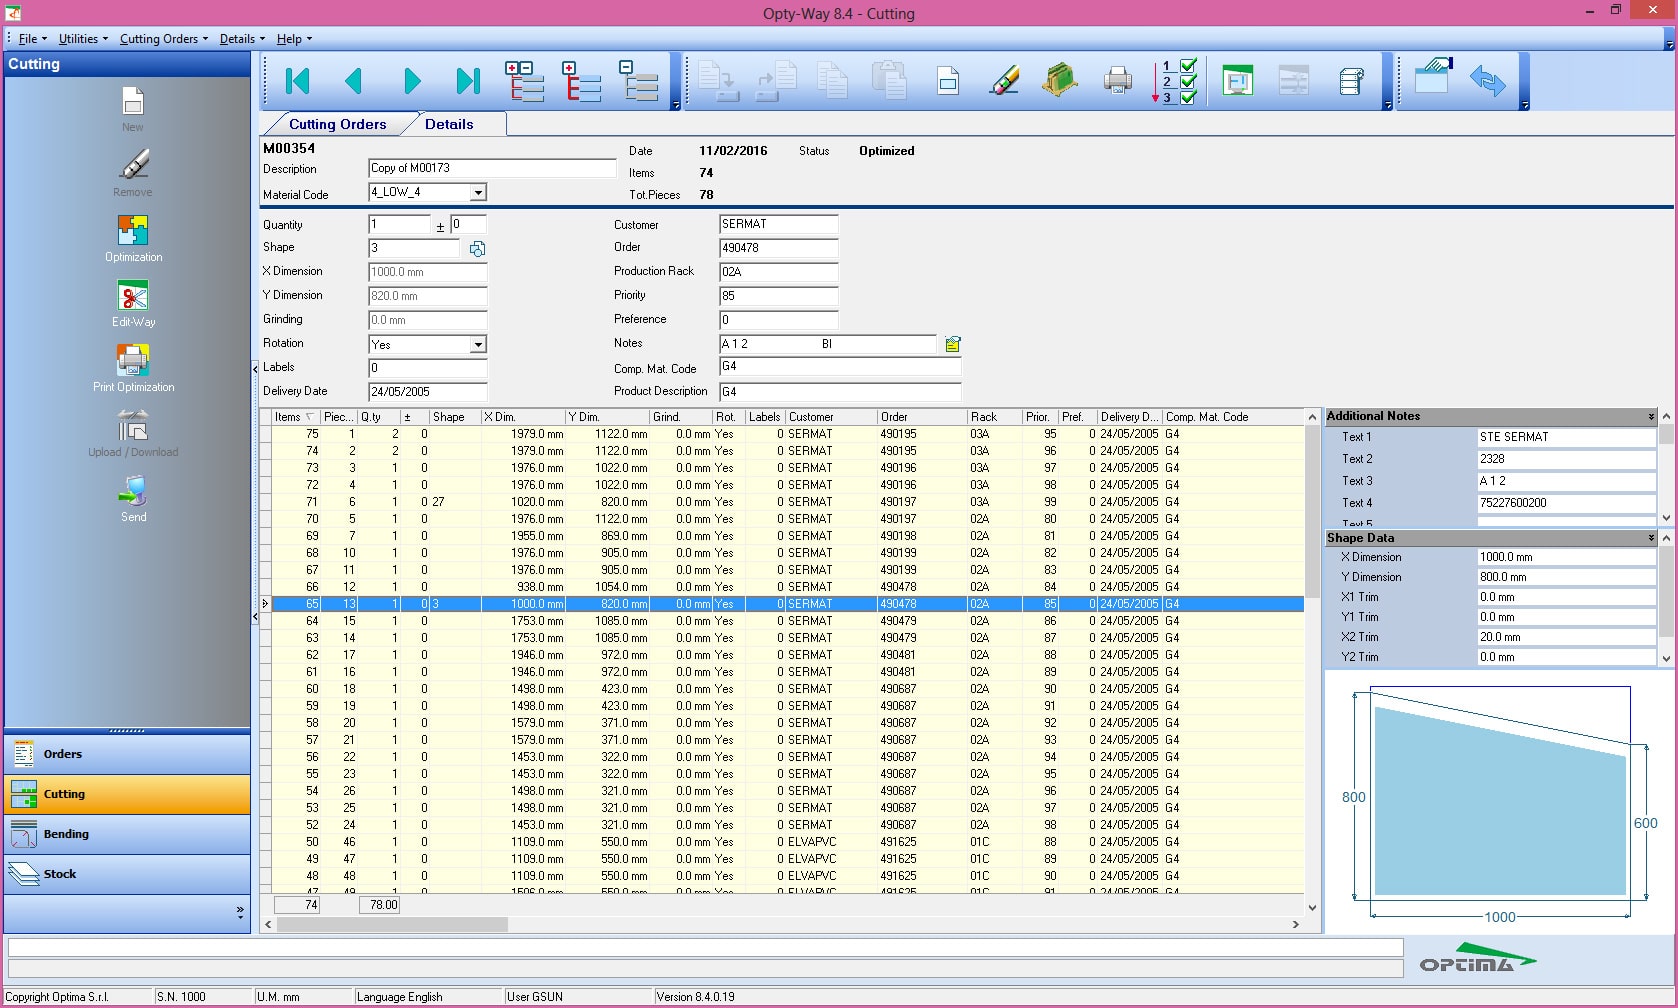
Task: Click the Priority input field
Action: [x=778, y=296]
